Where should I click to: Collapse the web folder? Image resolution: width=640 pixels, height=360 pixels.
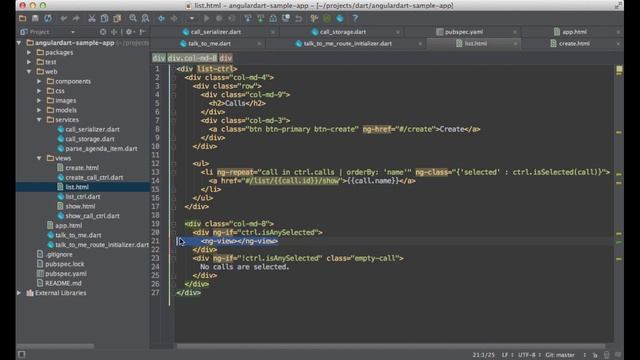[29, 72]
